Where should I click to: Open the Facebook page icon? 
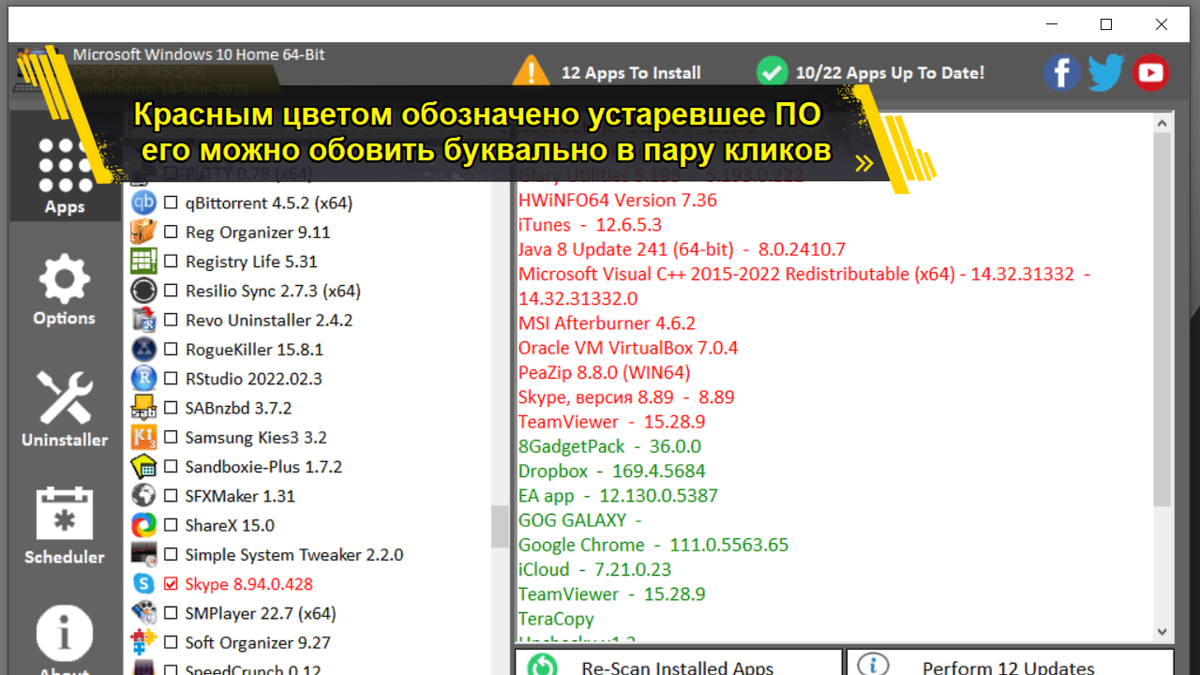pyautogui.click(x=1061, y=72)
